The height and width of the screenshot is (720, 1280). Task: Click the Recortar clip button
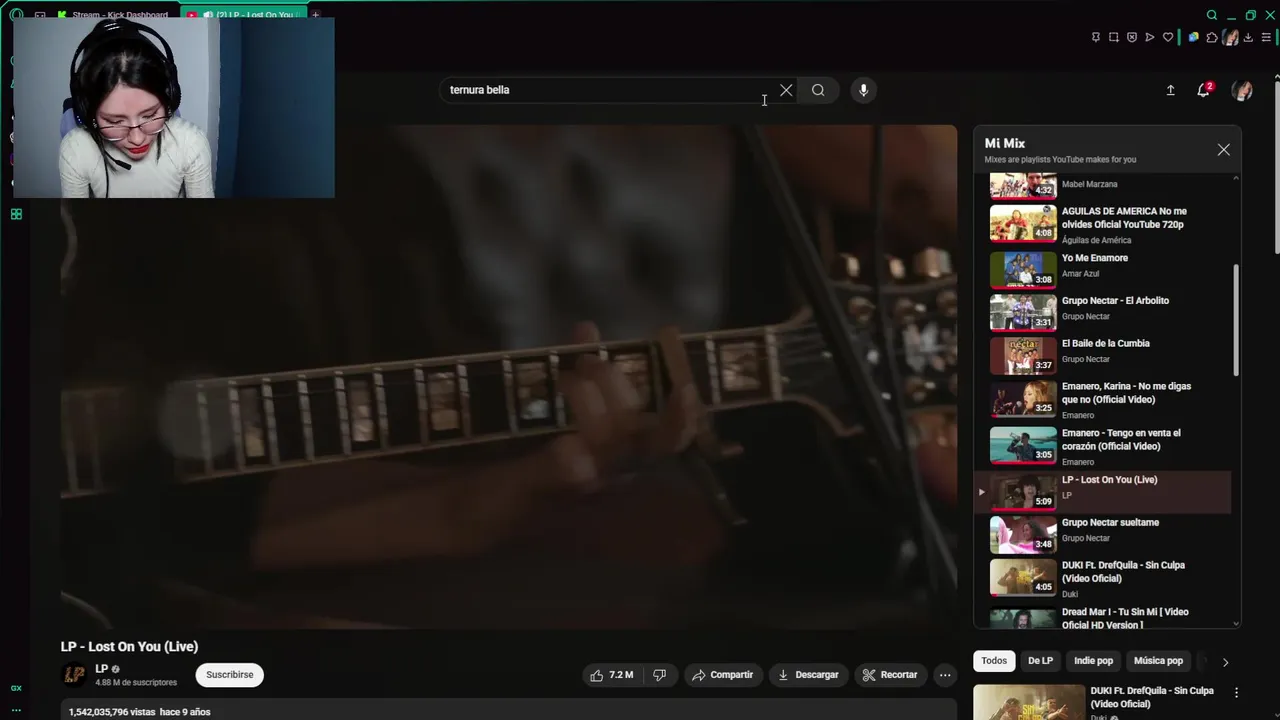point(890,675)
